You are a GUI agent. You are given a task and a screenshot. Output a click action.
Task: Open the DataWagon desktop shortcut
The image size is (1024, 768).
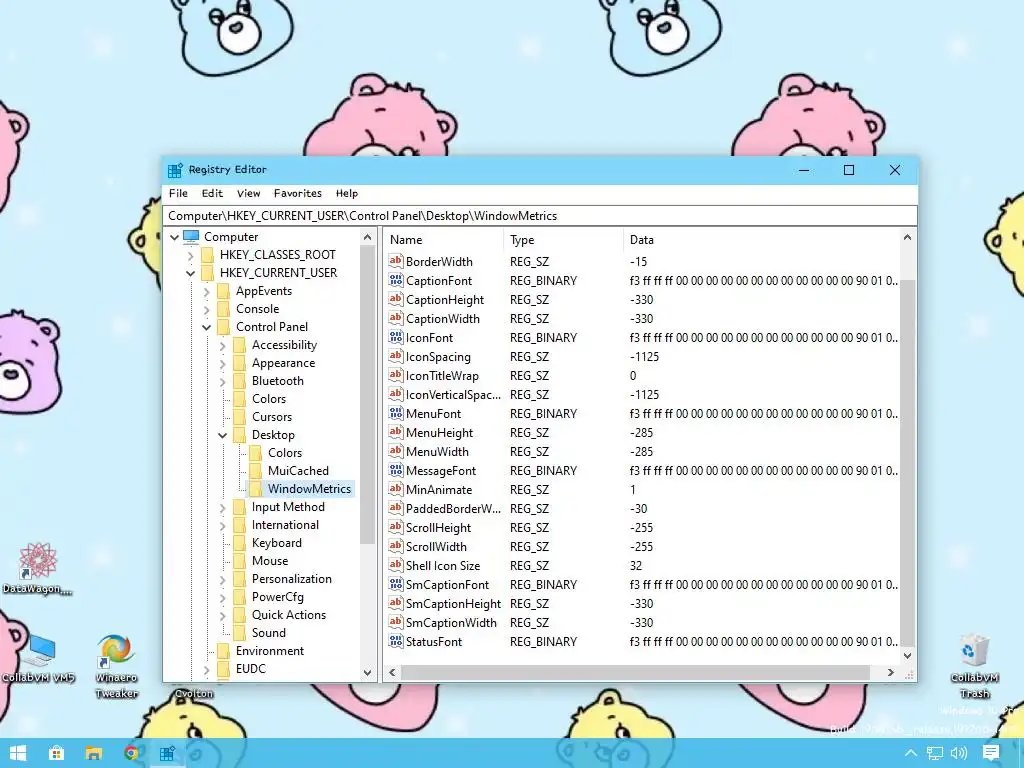click(x=37, y=568)
